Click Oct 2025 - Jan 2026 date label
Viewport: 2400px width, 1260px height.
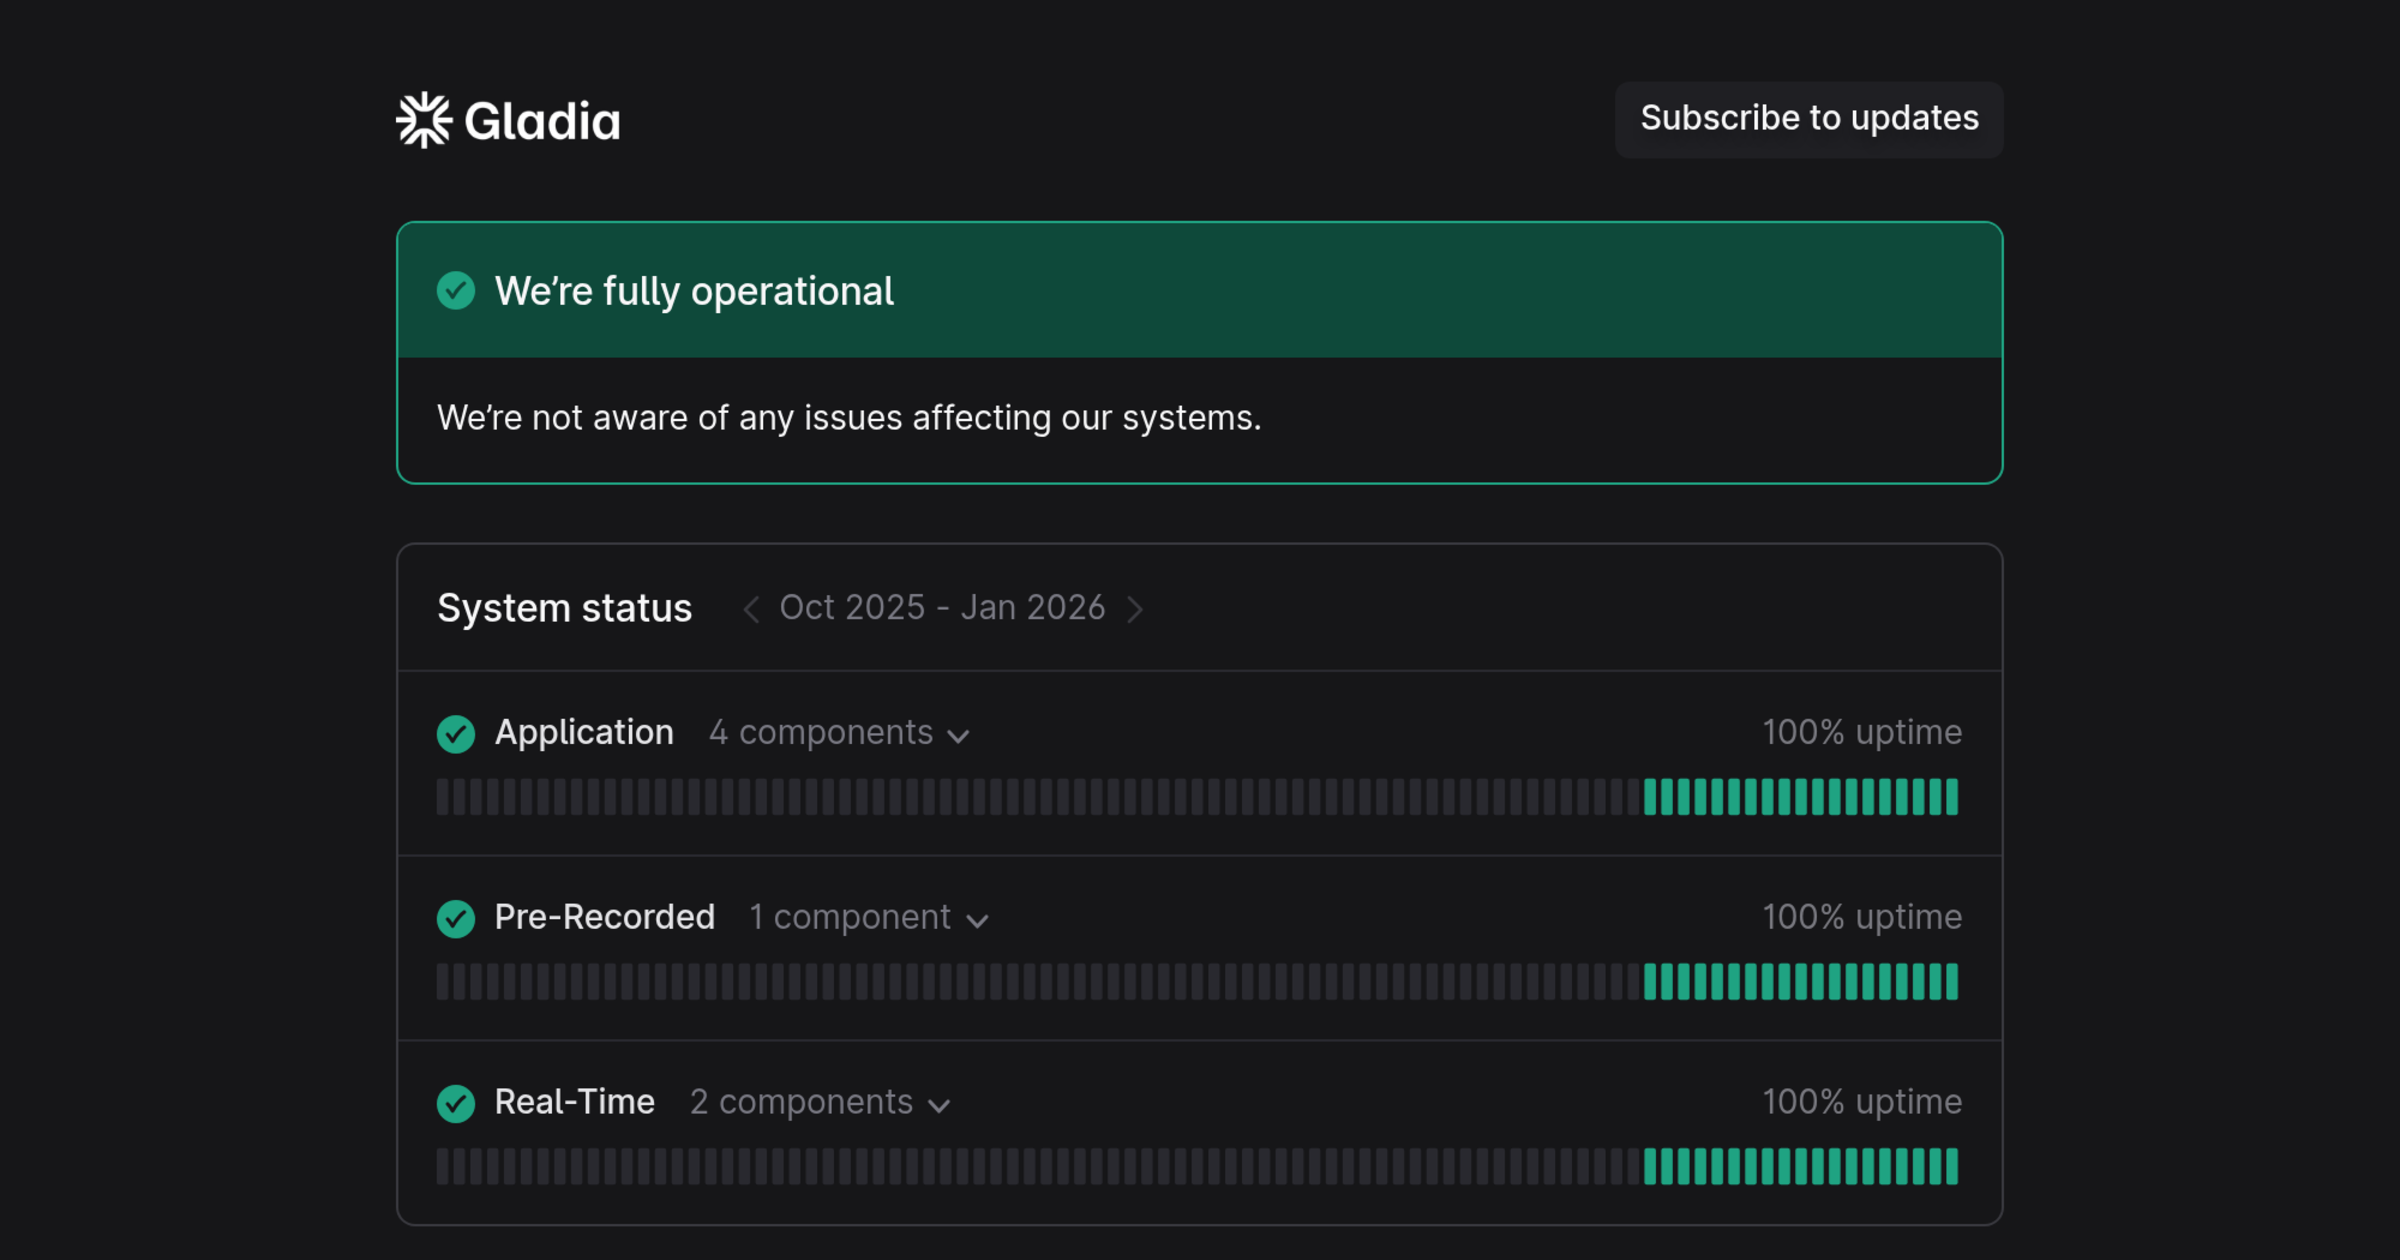[942, 608]
